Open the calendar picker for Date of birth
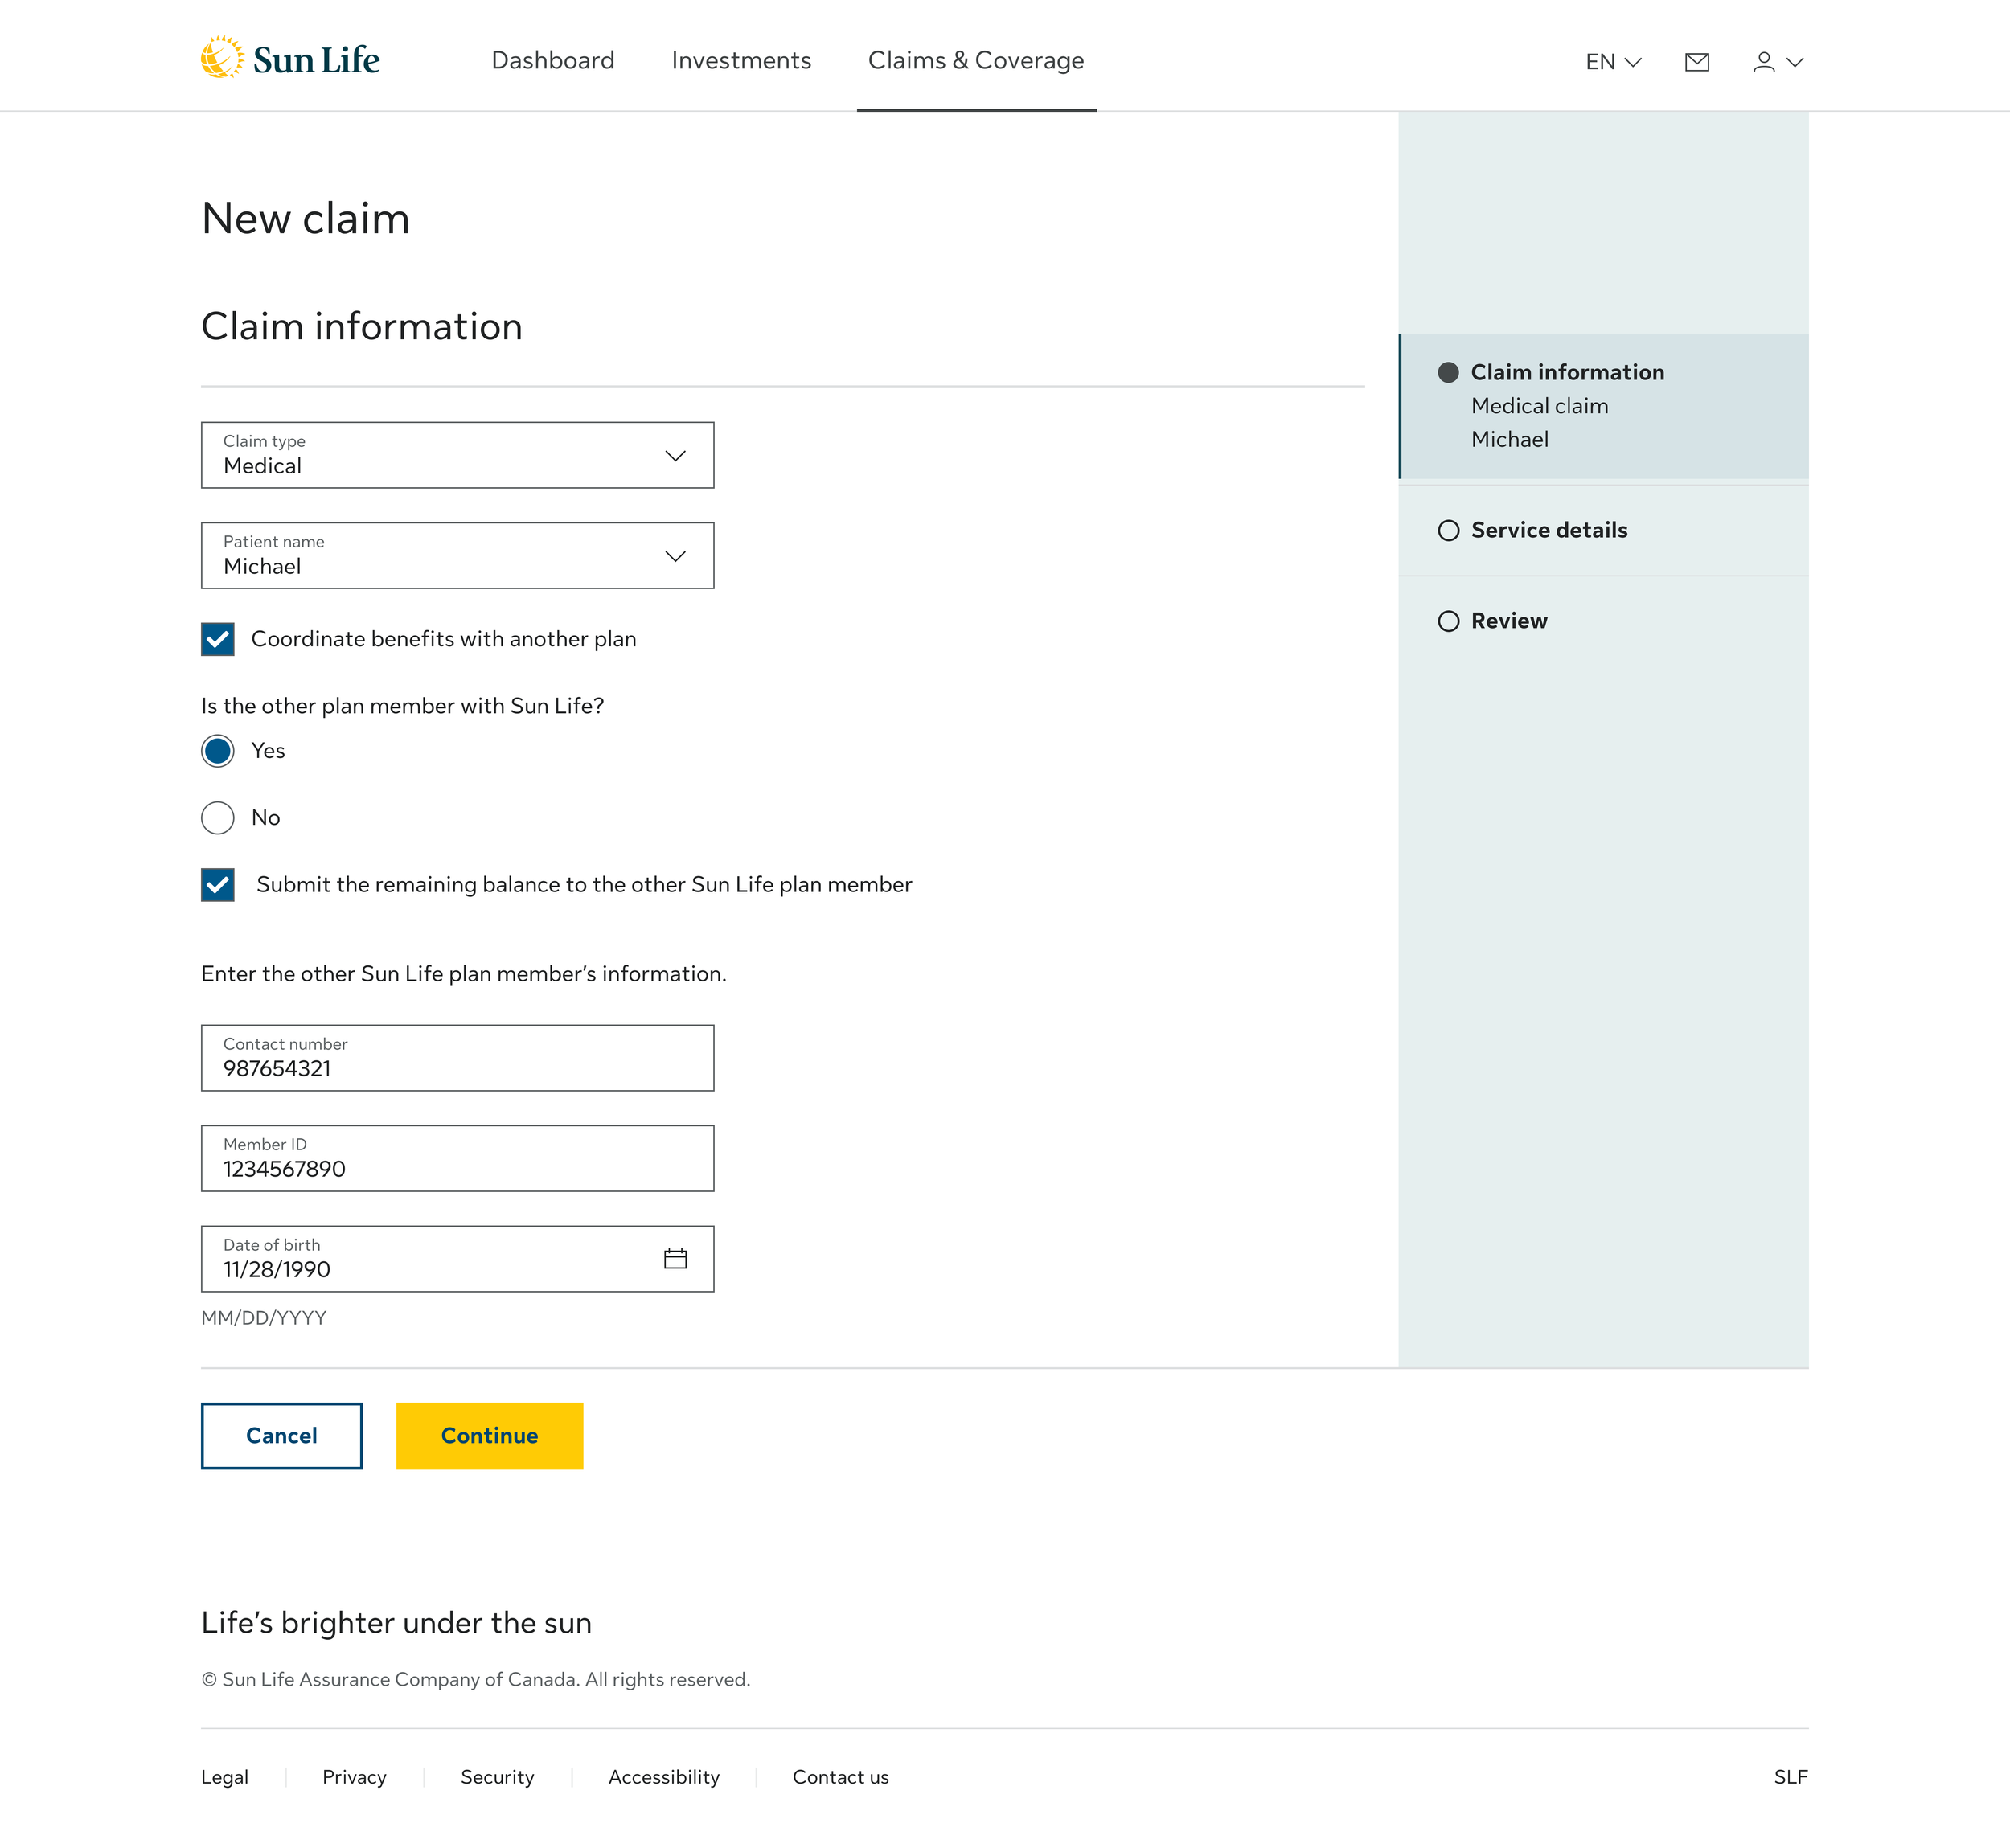 675,1258
